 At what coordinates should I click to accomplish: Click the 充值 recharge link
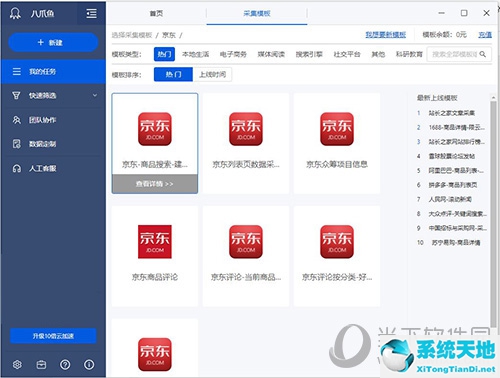pyautogui.click(x=485, y=35)
